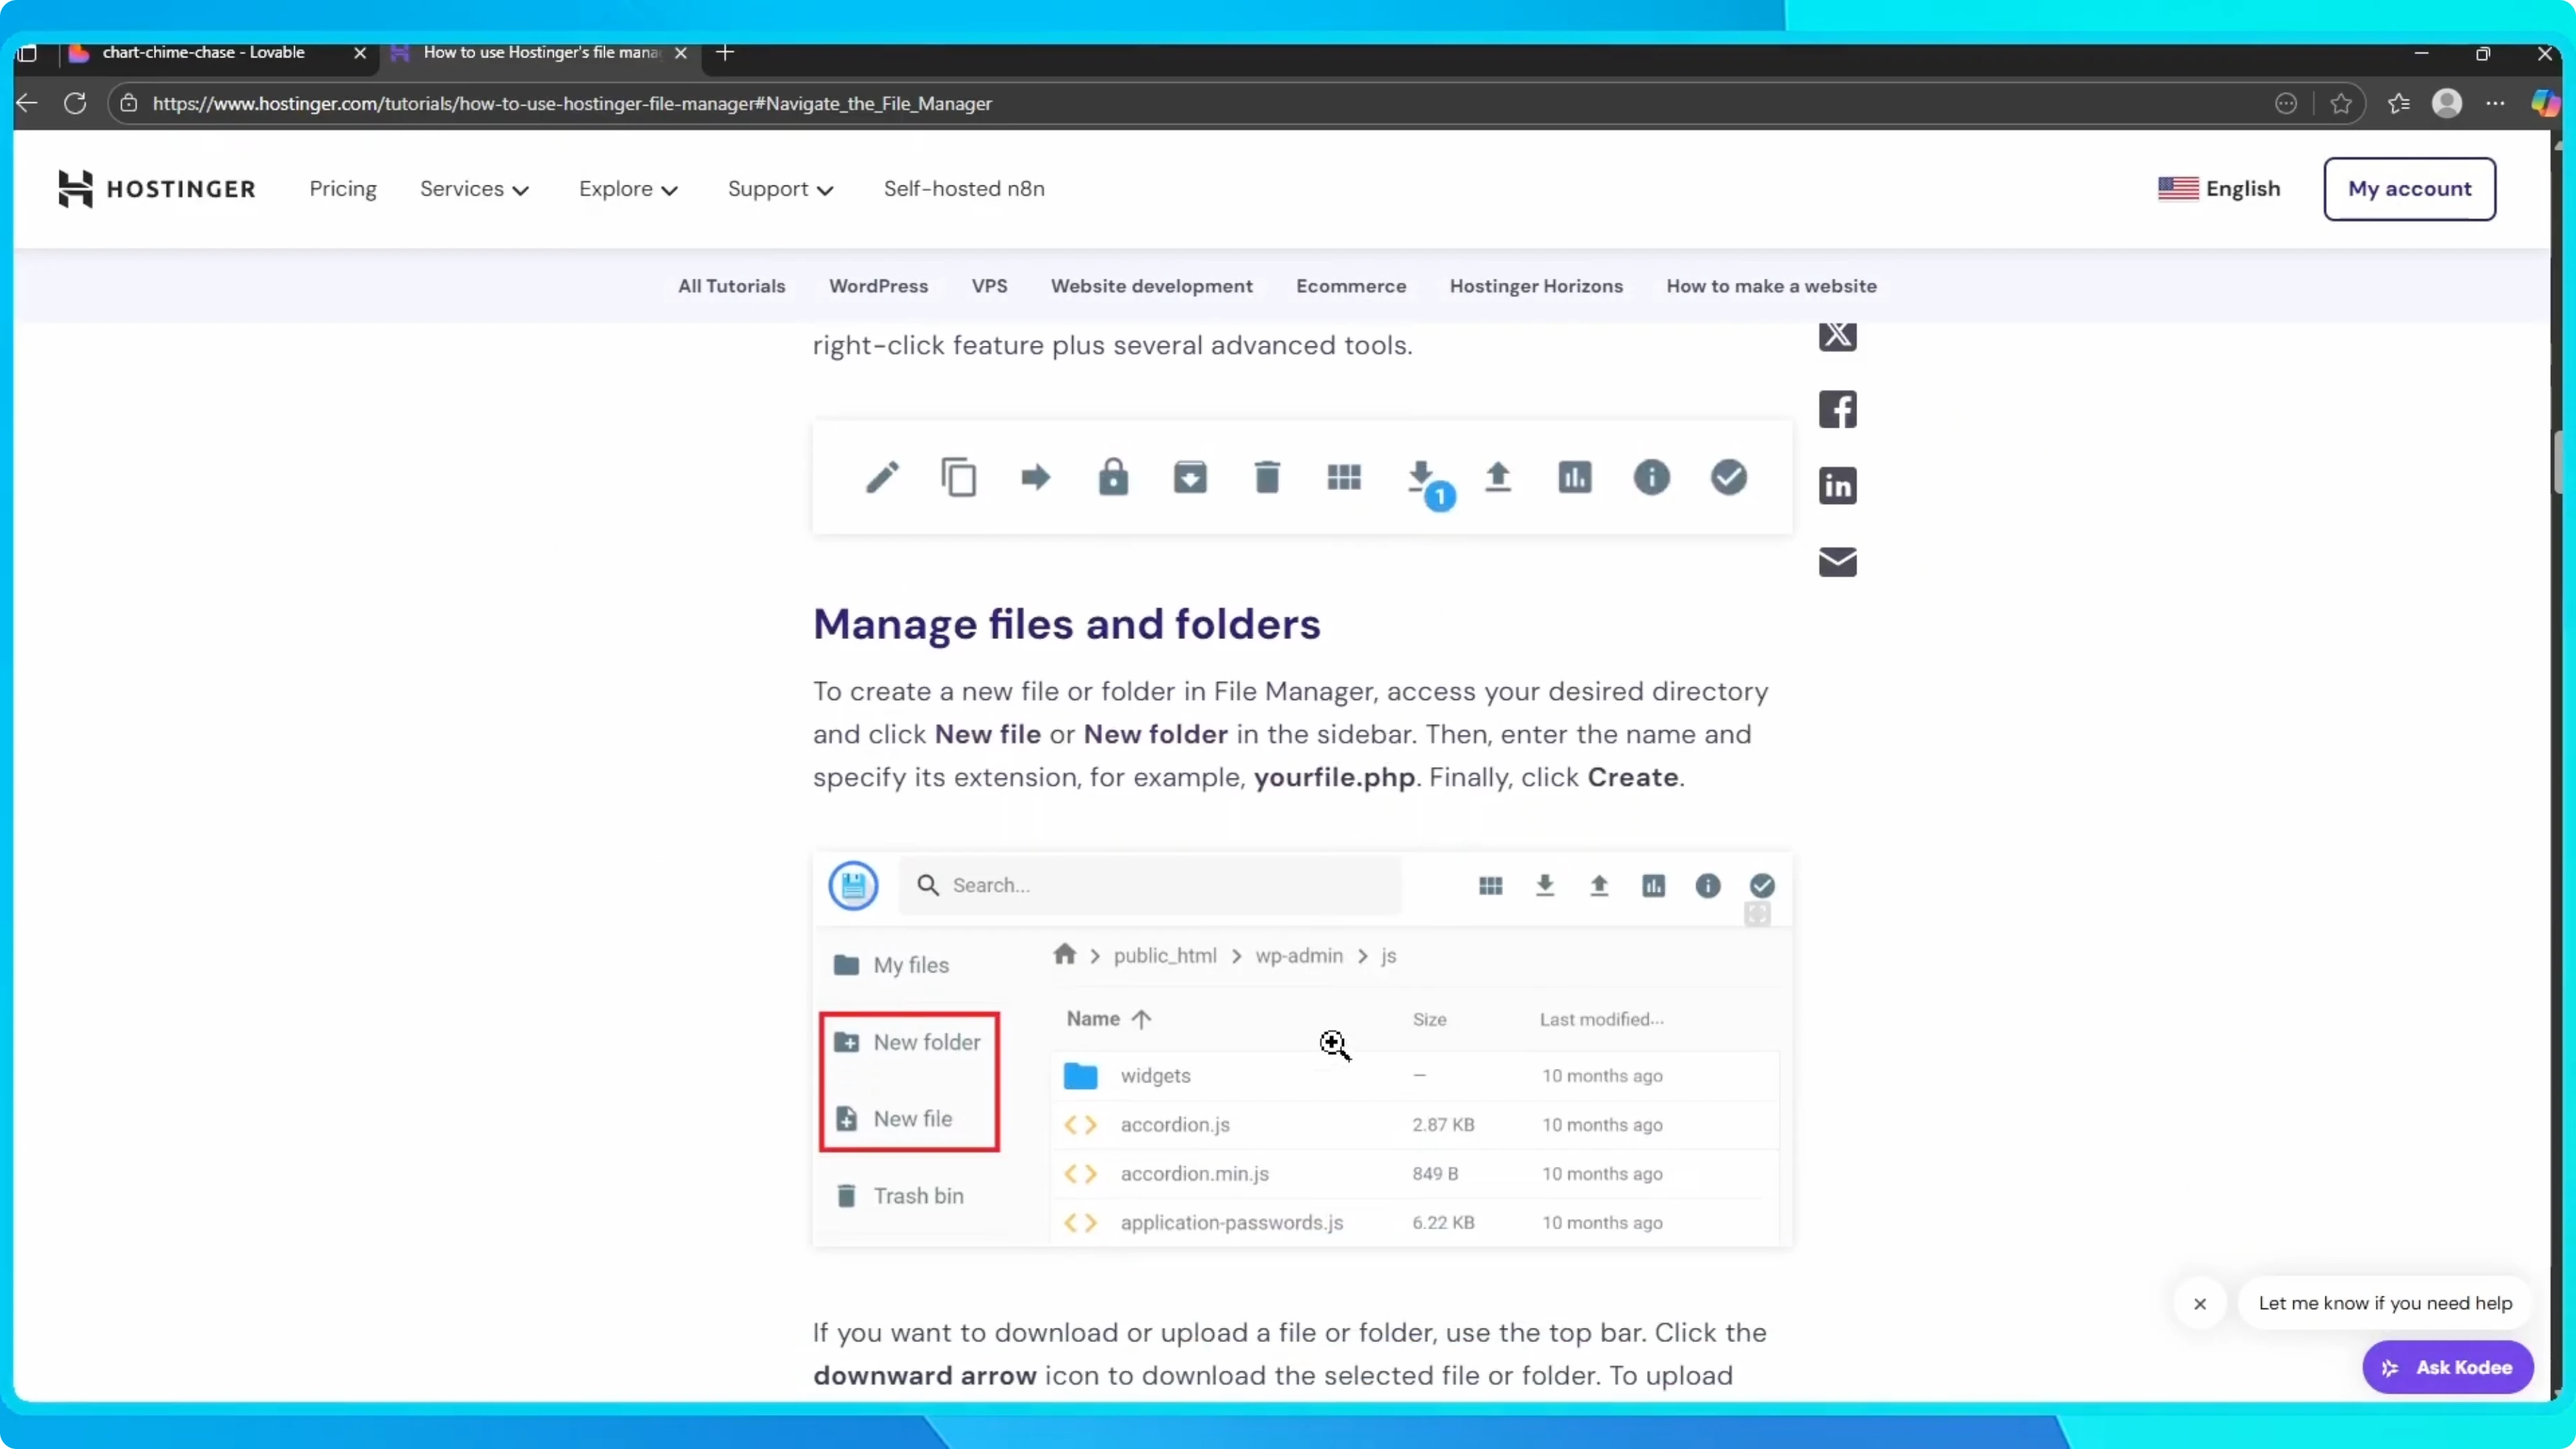This screenshot has width=2576, height=1449.
Task: Open the browser tab actions menu icon
Action: [x=27, y=53]
